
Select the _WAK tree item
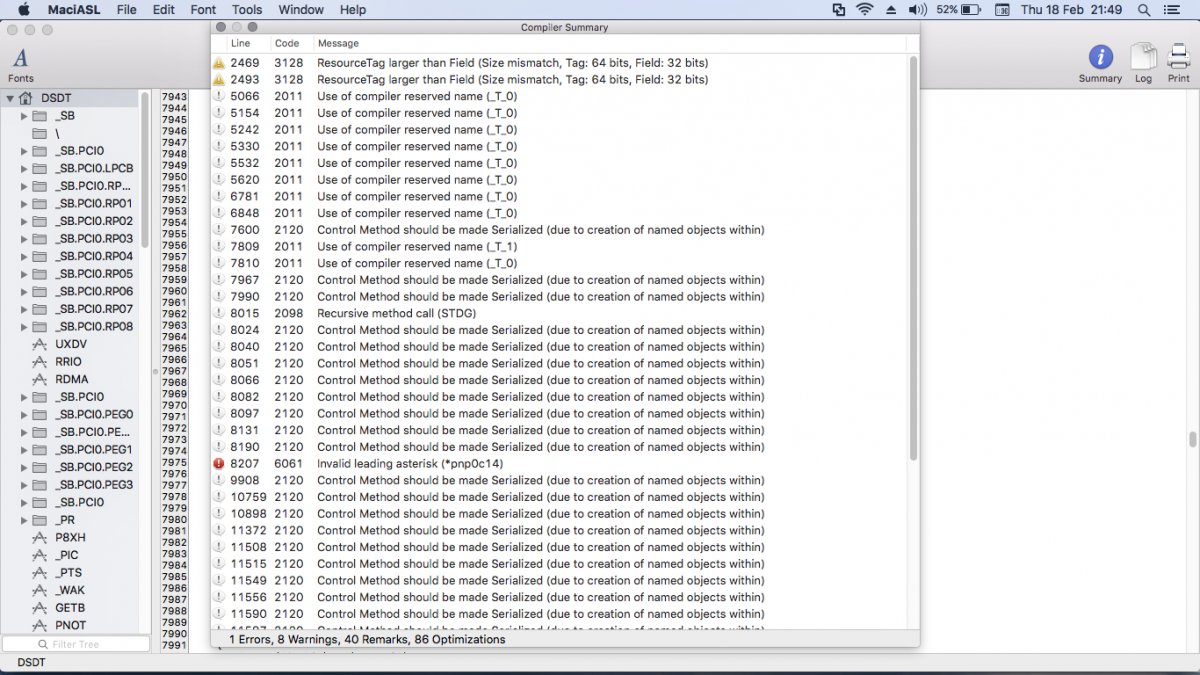pos(69,590)
